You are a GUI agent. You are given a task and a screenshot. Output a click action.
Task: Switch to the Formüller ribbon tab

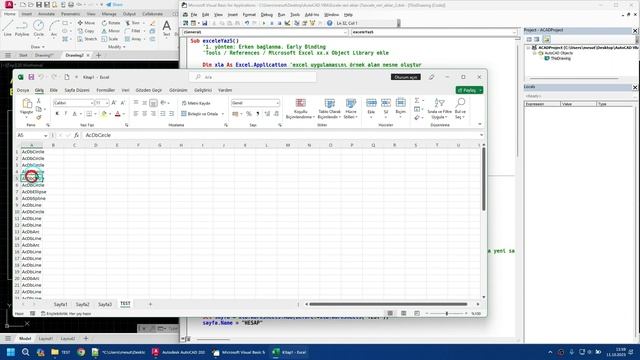click(x=106, y=90)
